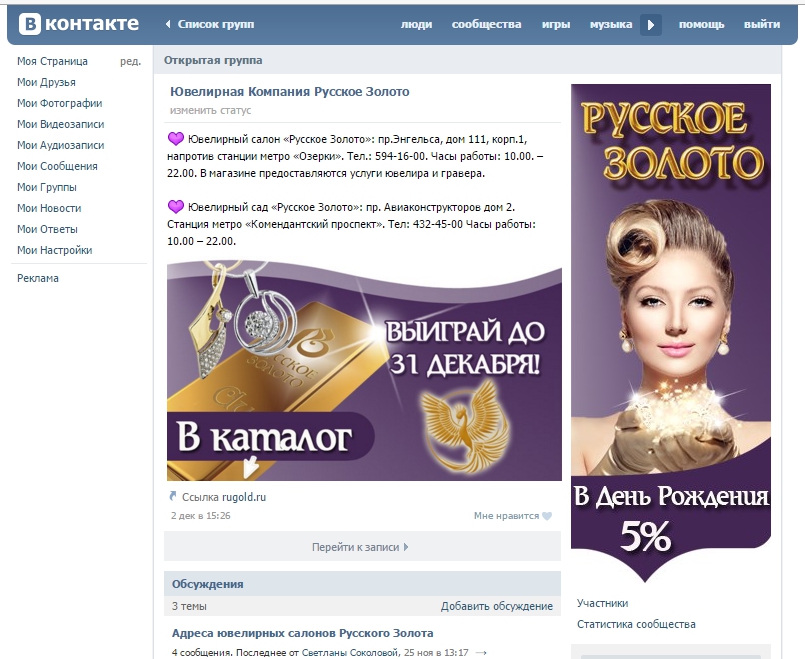Click ред. next to Моя Страница
The image size is (805, 659).
coord(130,61)
